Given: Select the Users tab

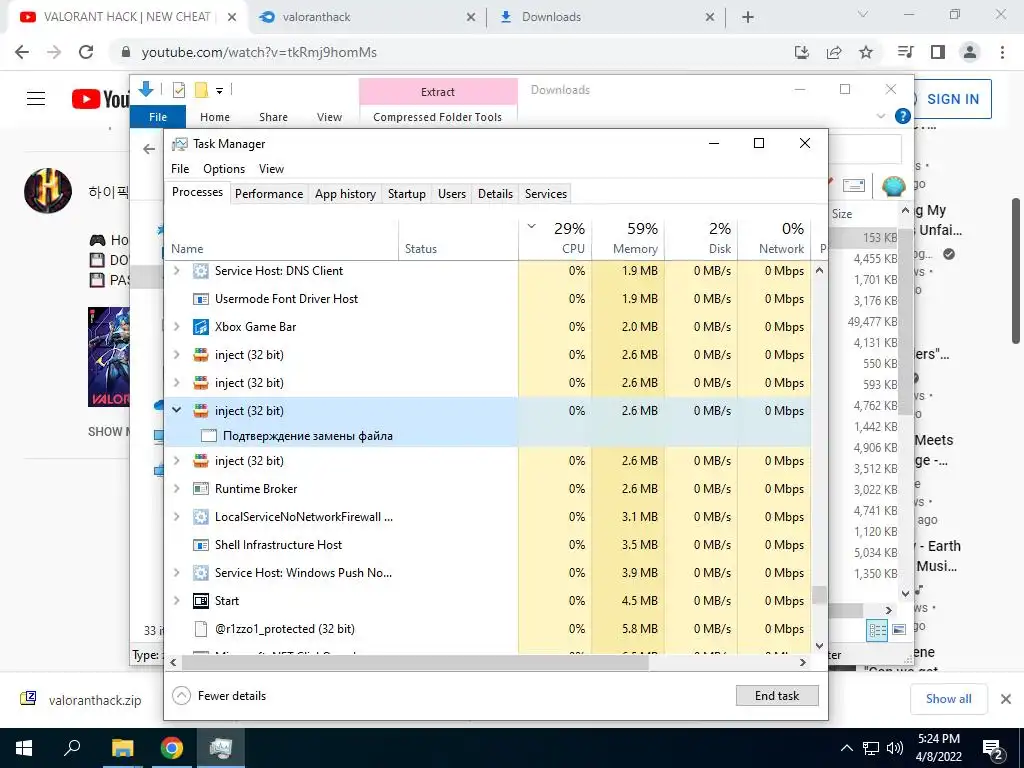Looking at the screenshot, I should [451, 193].
